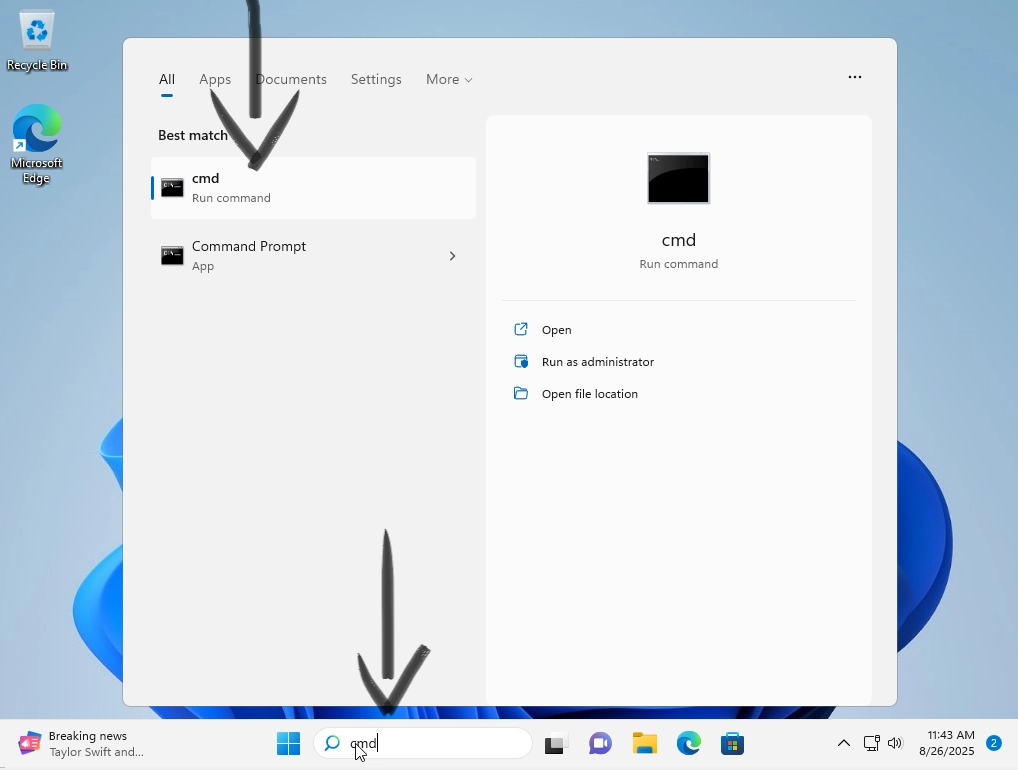Click the volume speaker tray icon

click(895, 744)
